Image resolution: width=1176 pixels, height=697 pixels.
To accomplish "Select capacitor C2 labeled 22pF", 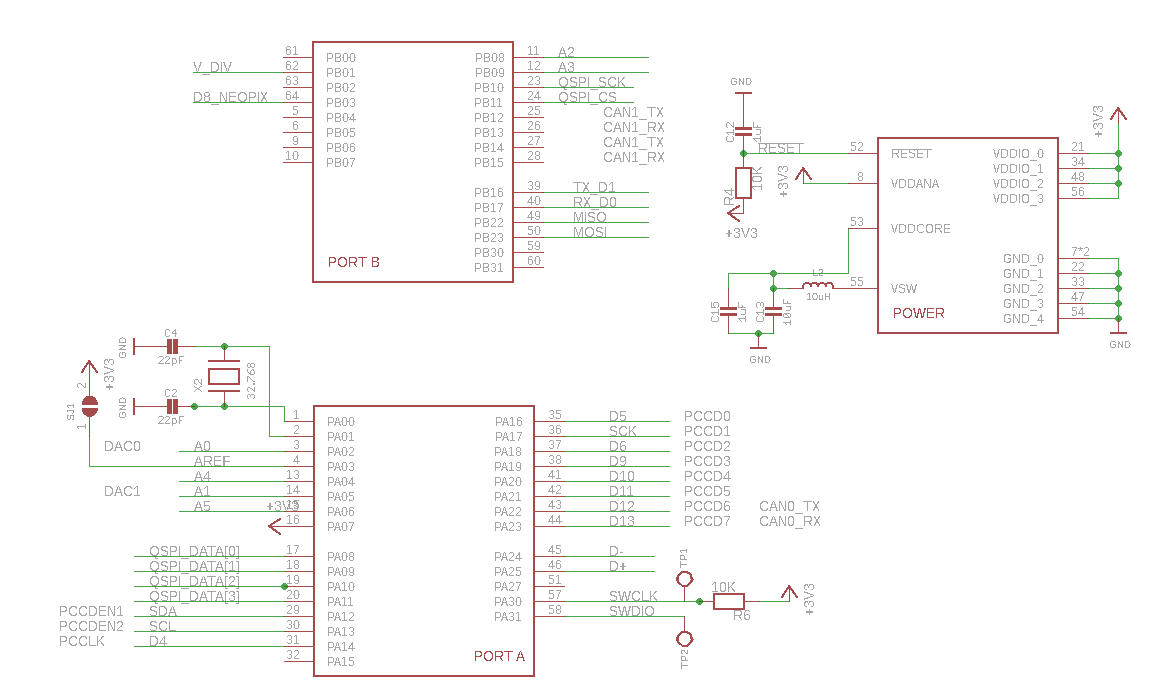I will pyautogui.click(x=172, y=407).
